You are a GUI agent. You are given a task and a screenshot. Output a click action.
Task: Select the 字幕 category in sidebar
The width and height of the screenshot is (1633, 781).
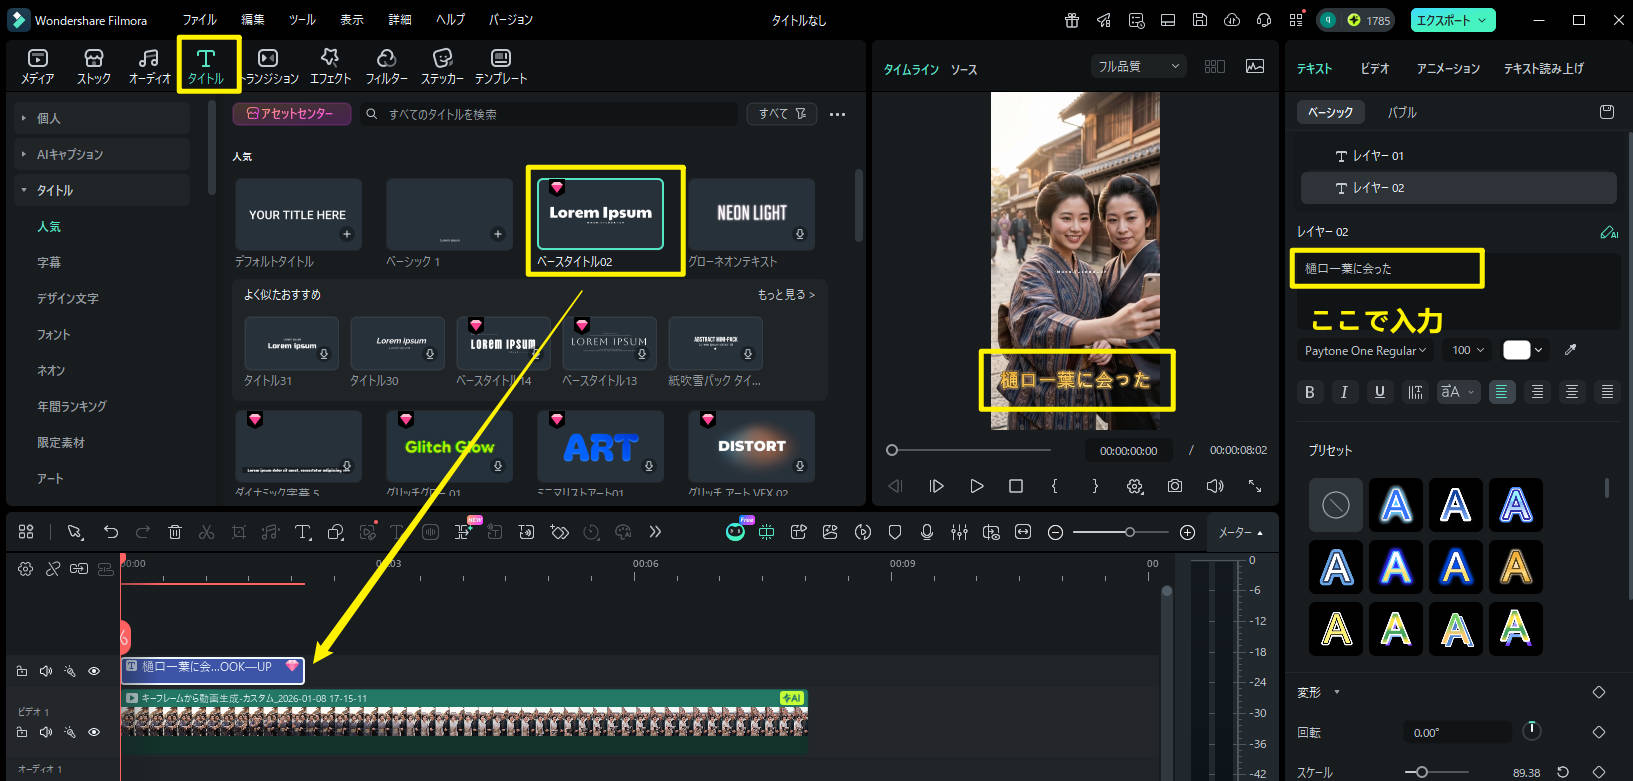click(49, 262)
